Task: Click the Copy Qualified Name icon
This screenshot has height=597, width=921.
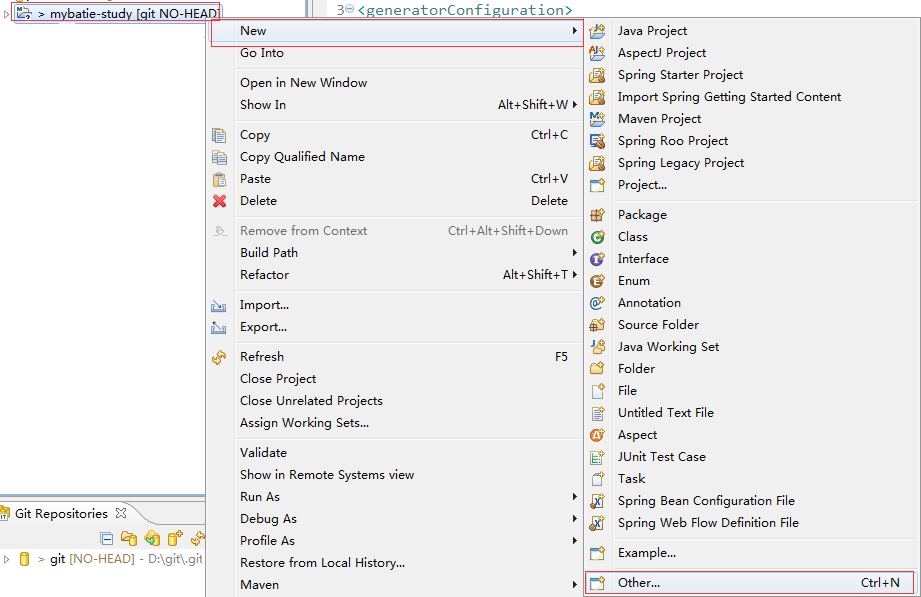Action: [219, 157]
